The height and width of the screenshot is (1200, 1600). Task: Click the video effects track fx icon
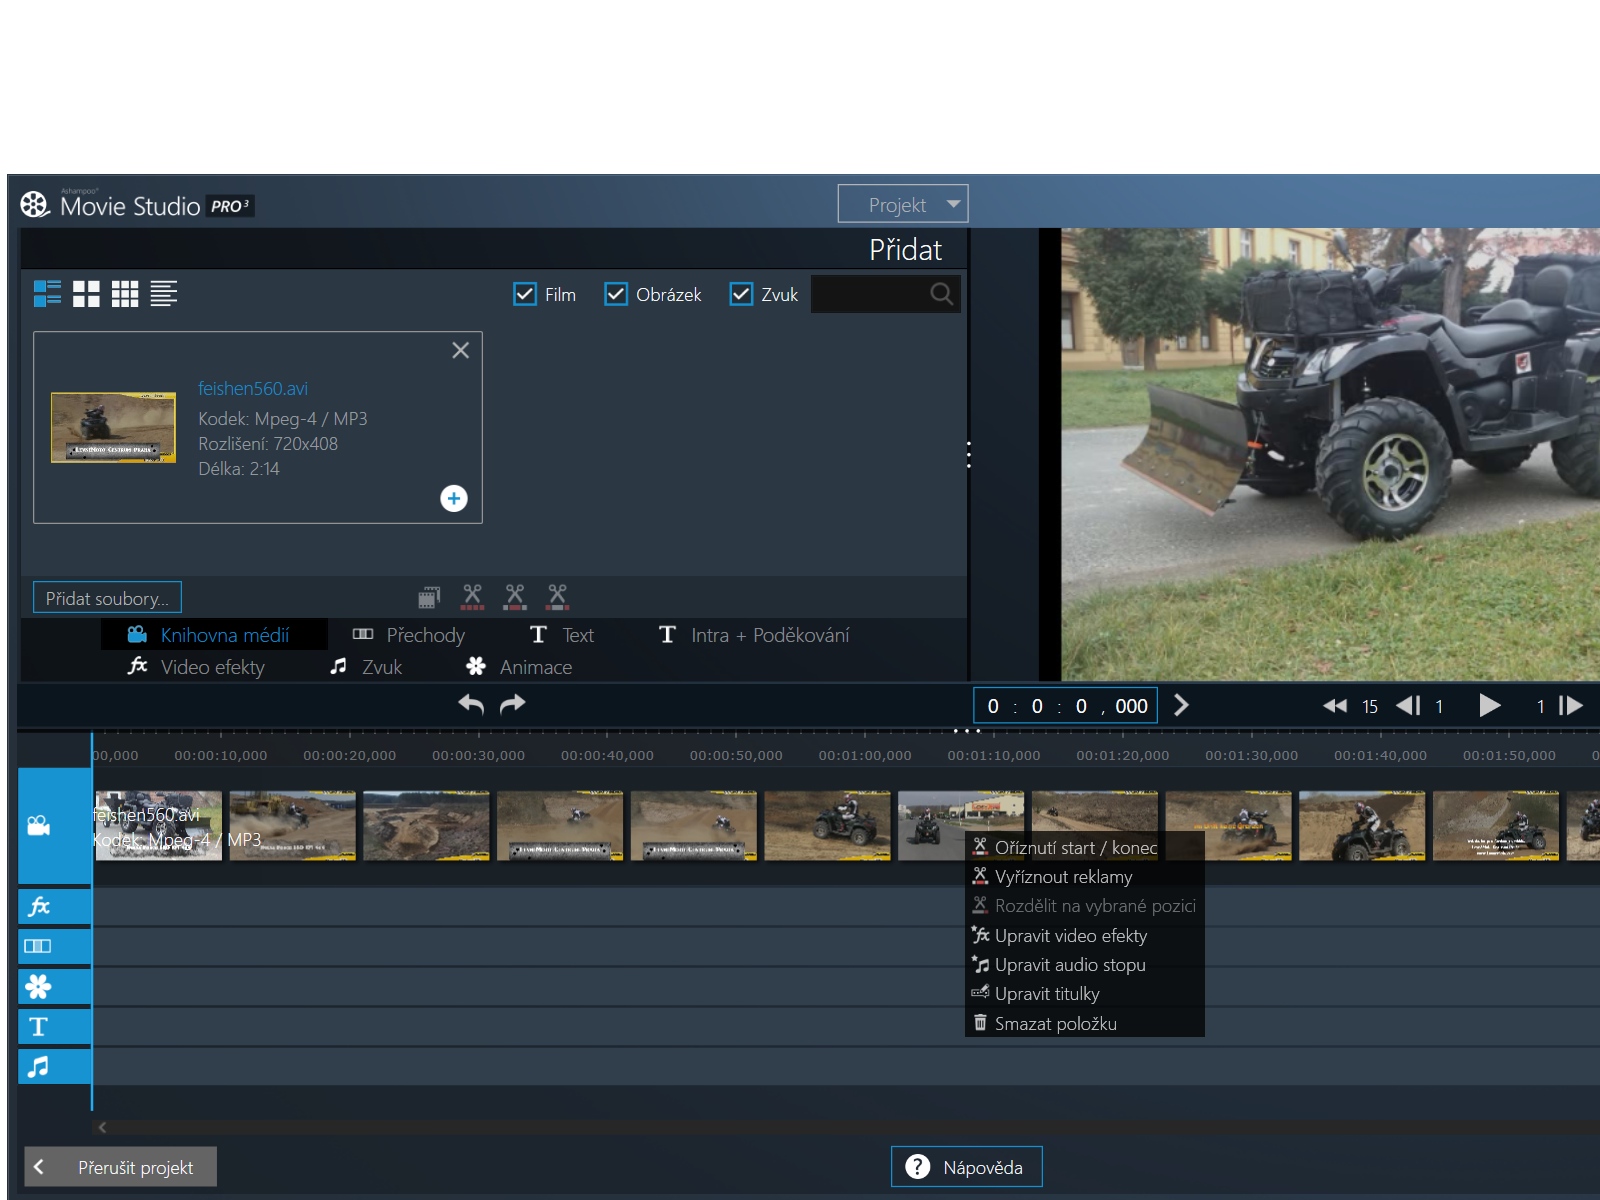pyautogui.click(x=39, y=907)
